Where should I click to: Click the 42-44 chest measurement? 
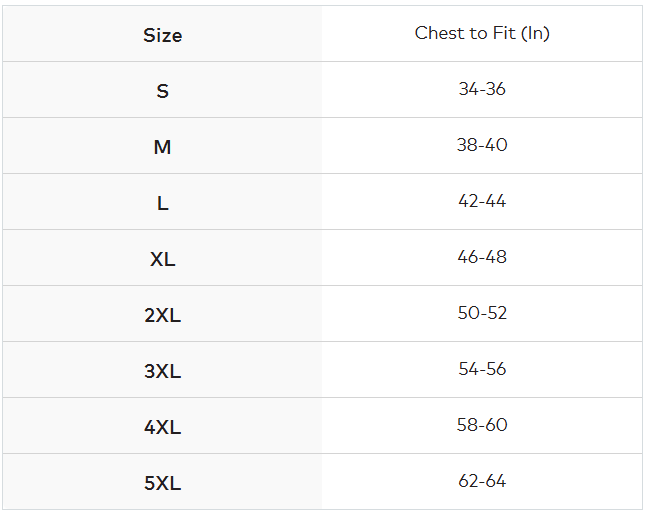(x=482, y=201)
